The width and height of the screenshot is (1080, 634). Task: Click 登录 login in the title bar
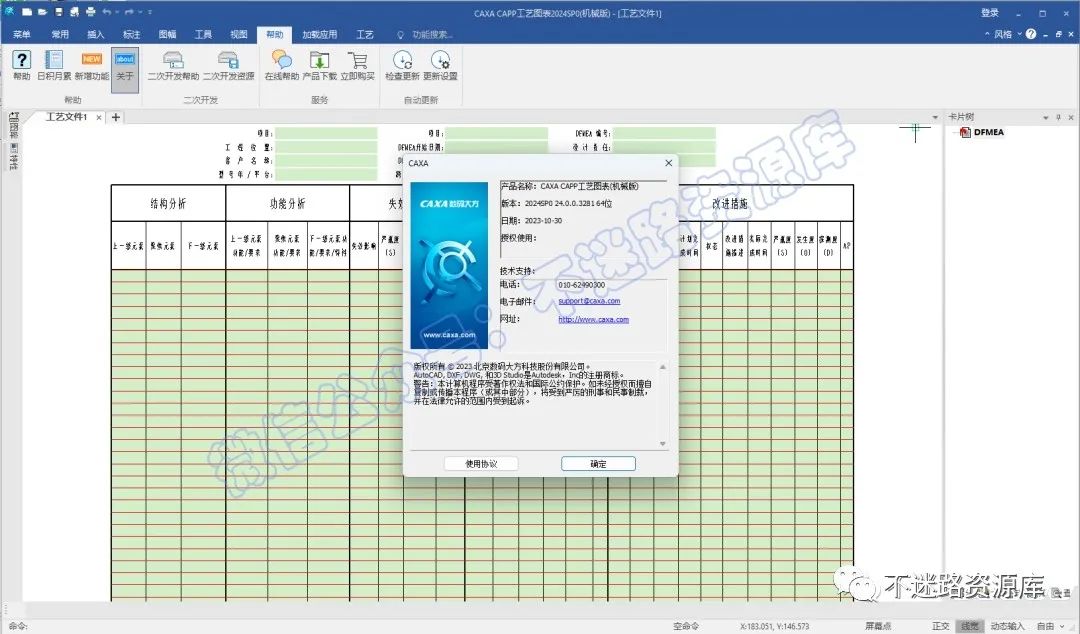pyautogui.click(x=990, y=12)
